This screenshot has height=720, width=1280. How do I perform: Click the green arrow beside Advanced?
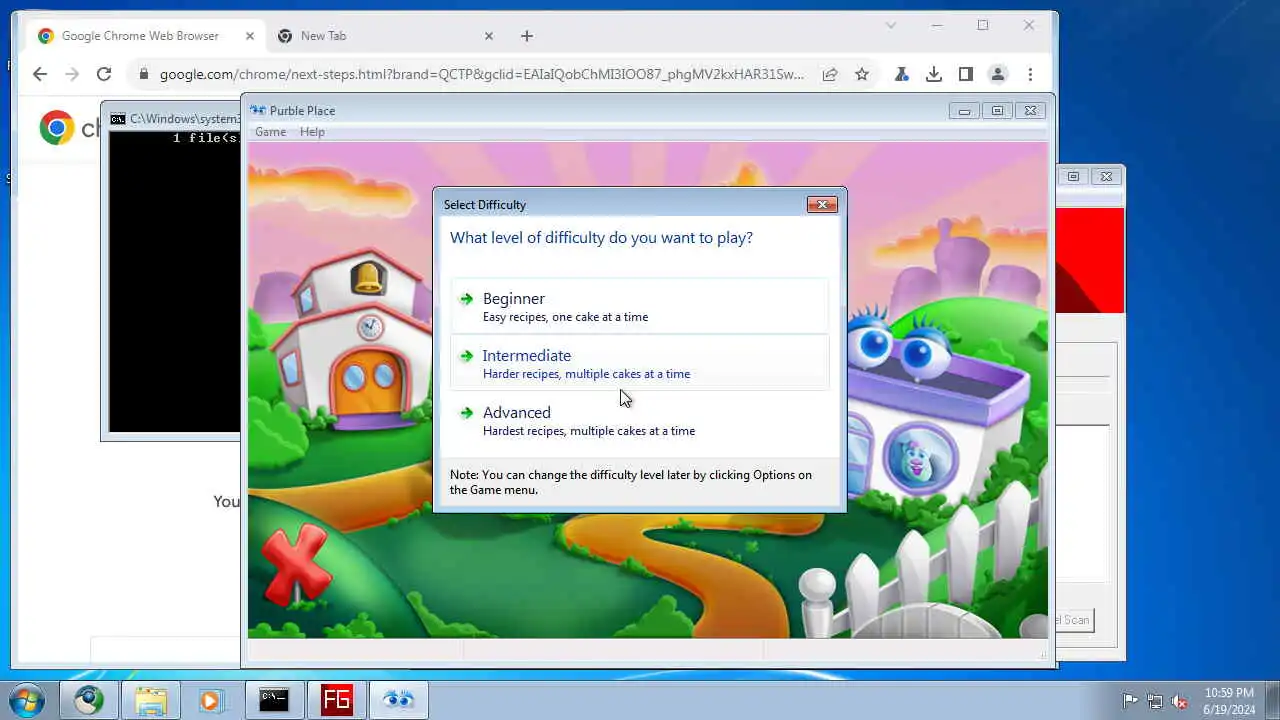pos(466,413)
